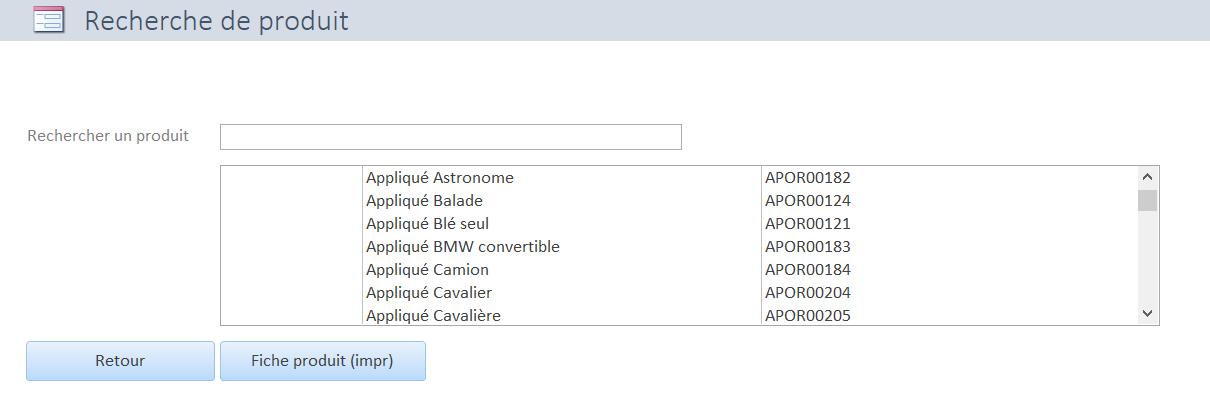This screenshot has width=1210, height=419.
Task: Select code APOR00121 in the list
Action: (x=808, y=224)
